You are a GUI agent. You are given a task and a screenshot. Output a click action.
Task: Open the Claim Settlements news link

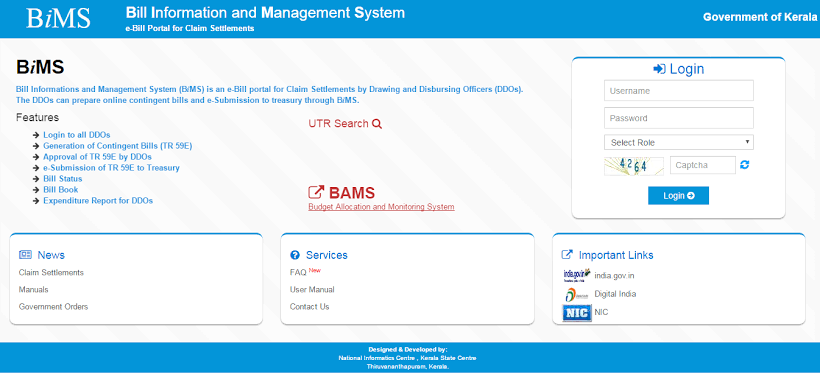pos(51,273)
